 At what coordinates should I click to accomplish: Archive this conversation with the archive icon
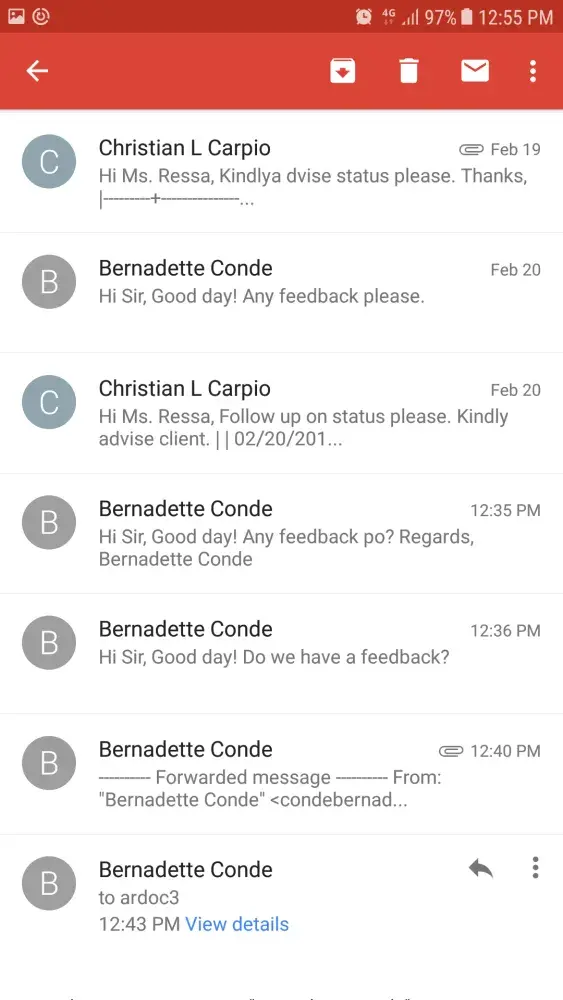tap(342, 71)
